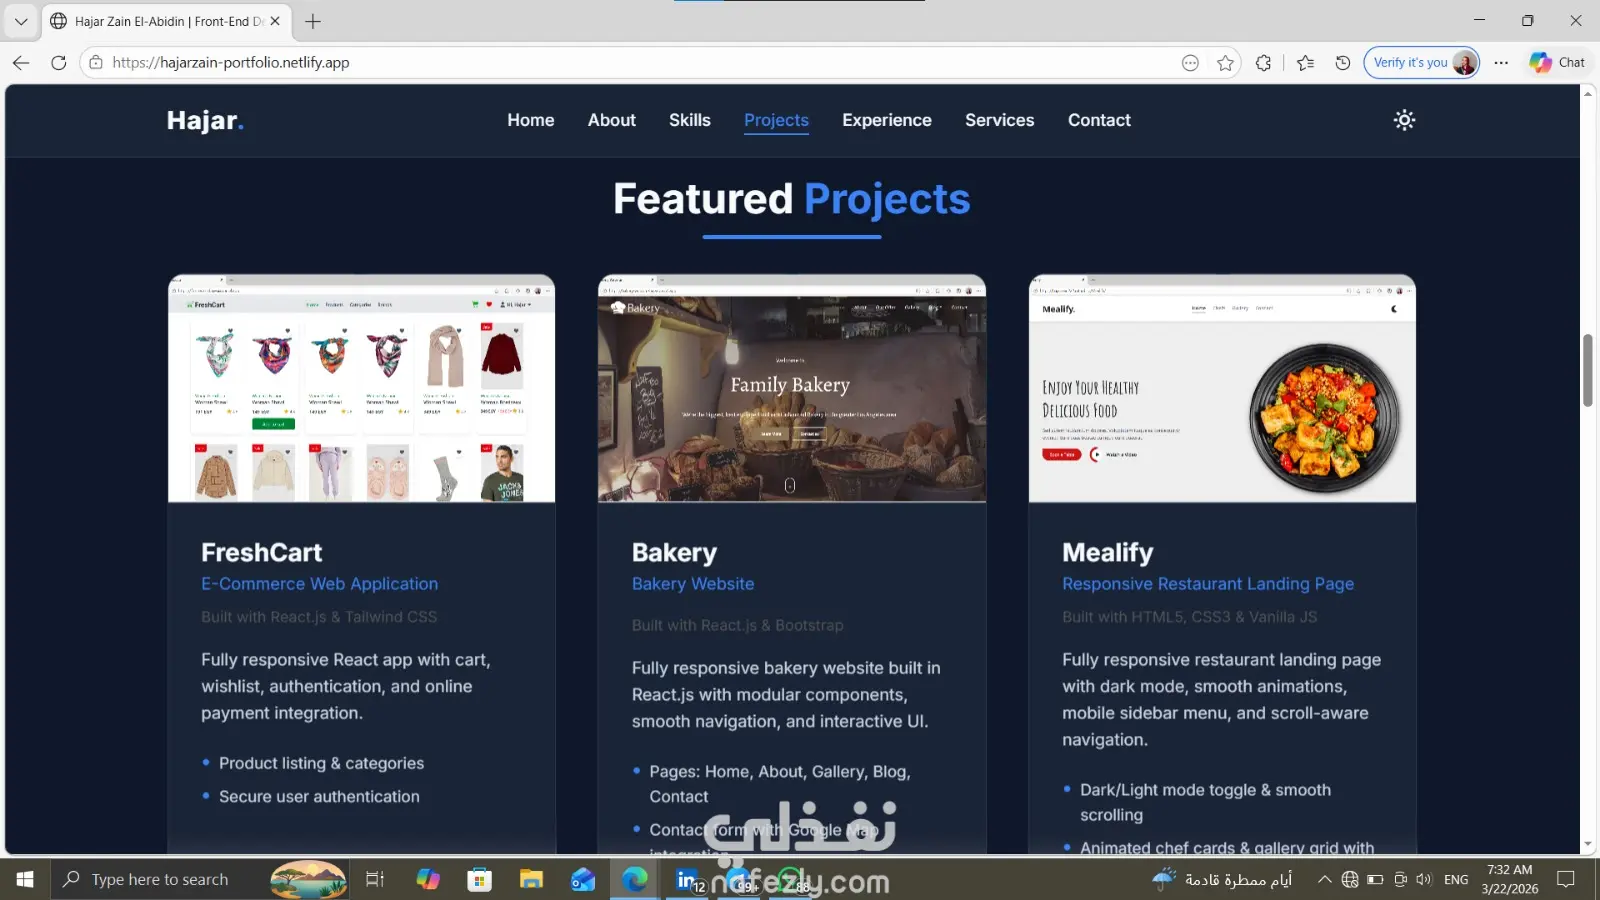
Task: Click the E-Commerce Web Application subtitle
Action: coord(320,584)
